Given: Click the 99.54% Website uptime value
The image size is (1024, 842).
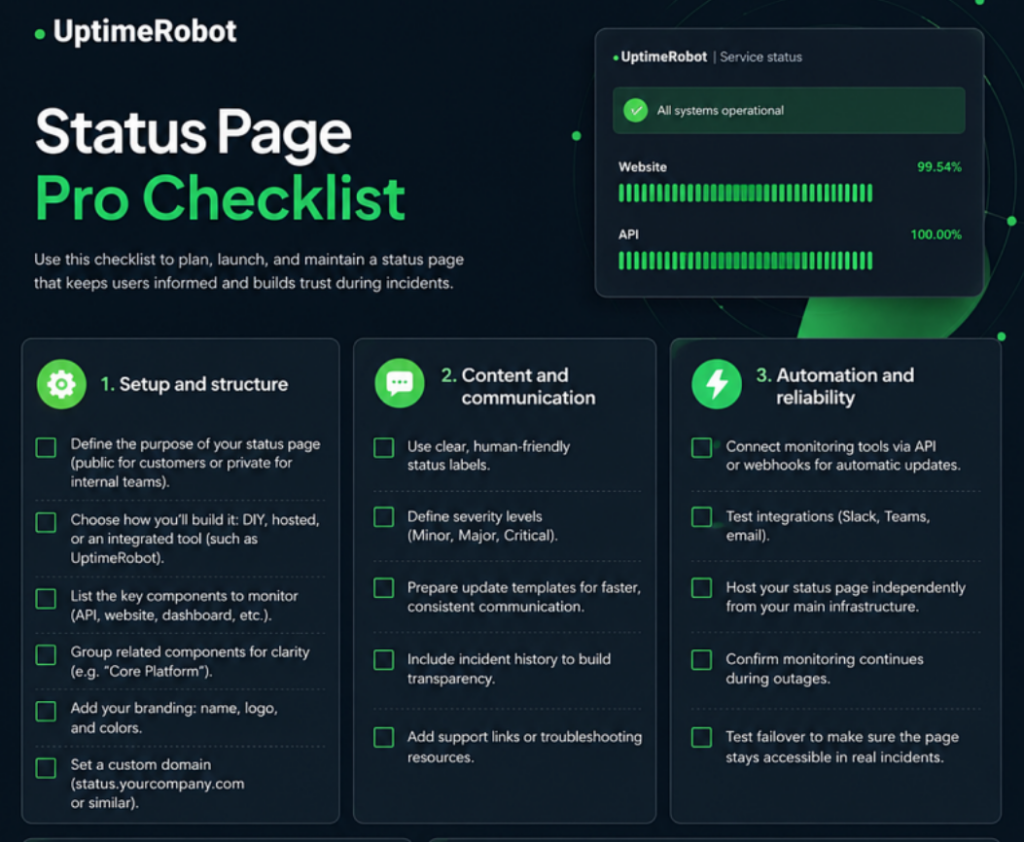Looking at the screenshot, I should (x=939, y=167).
